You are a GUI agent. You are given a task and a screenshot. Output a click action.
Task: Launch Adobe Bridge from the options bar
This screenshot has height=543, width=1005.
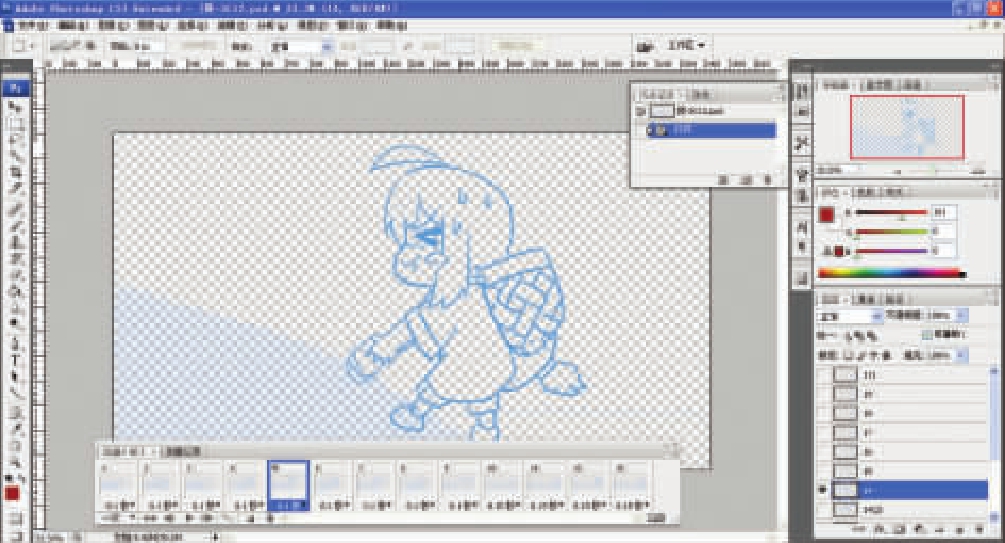[645, 46]
